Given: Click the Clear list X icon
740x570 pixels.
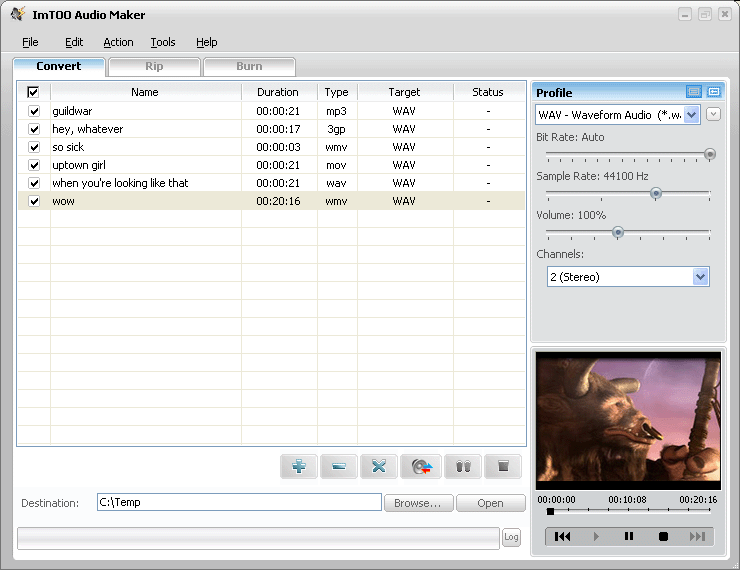Looking at the screenshot, I should pyautogui.click(x=379, y=466).
